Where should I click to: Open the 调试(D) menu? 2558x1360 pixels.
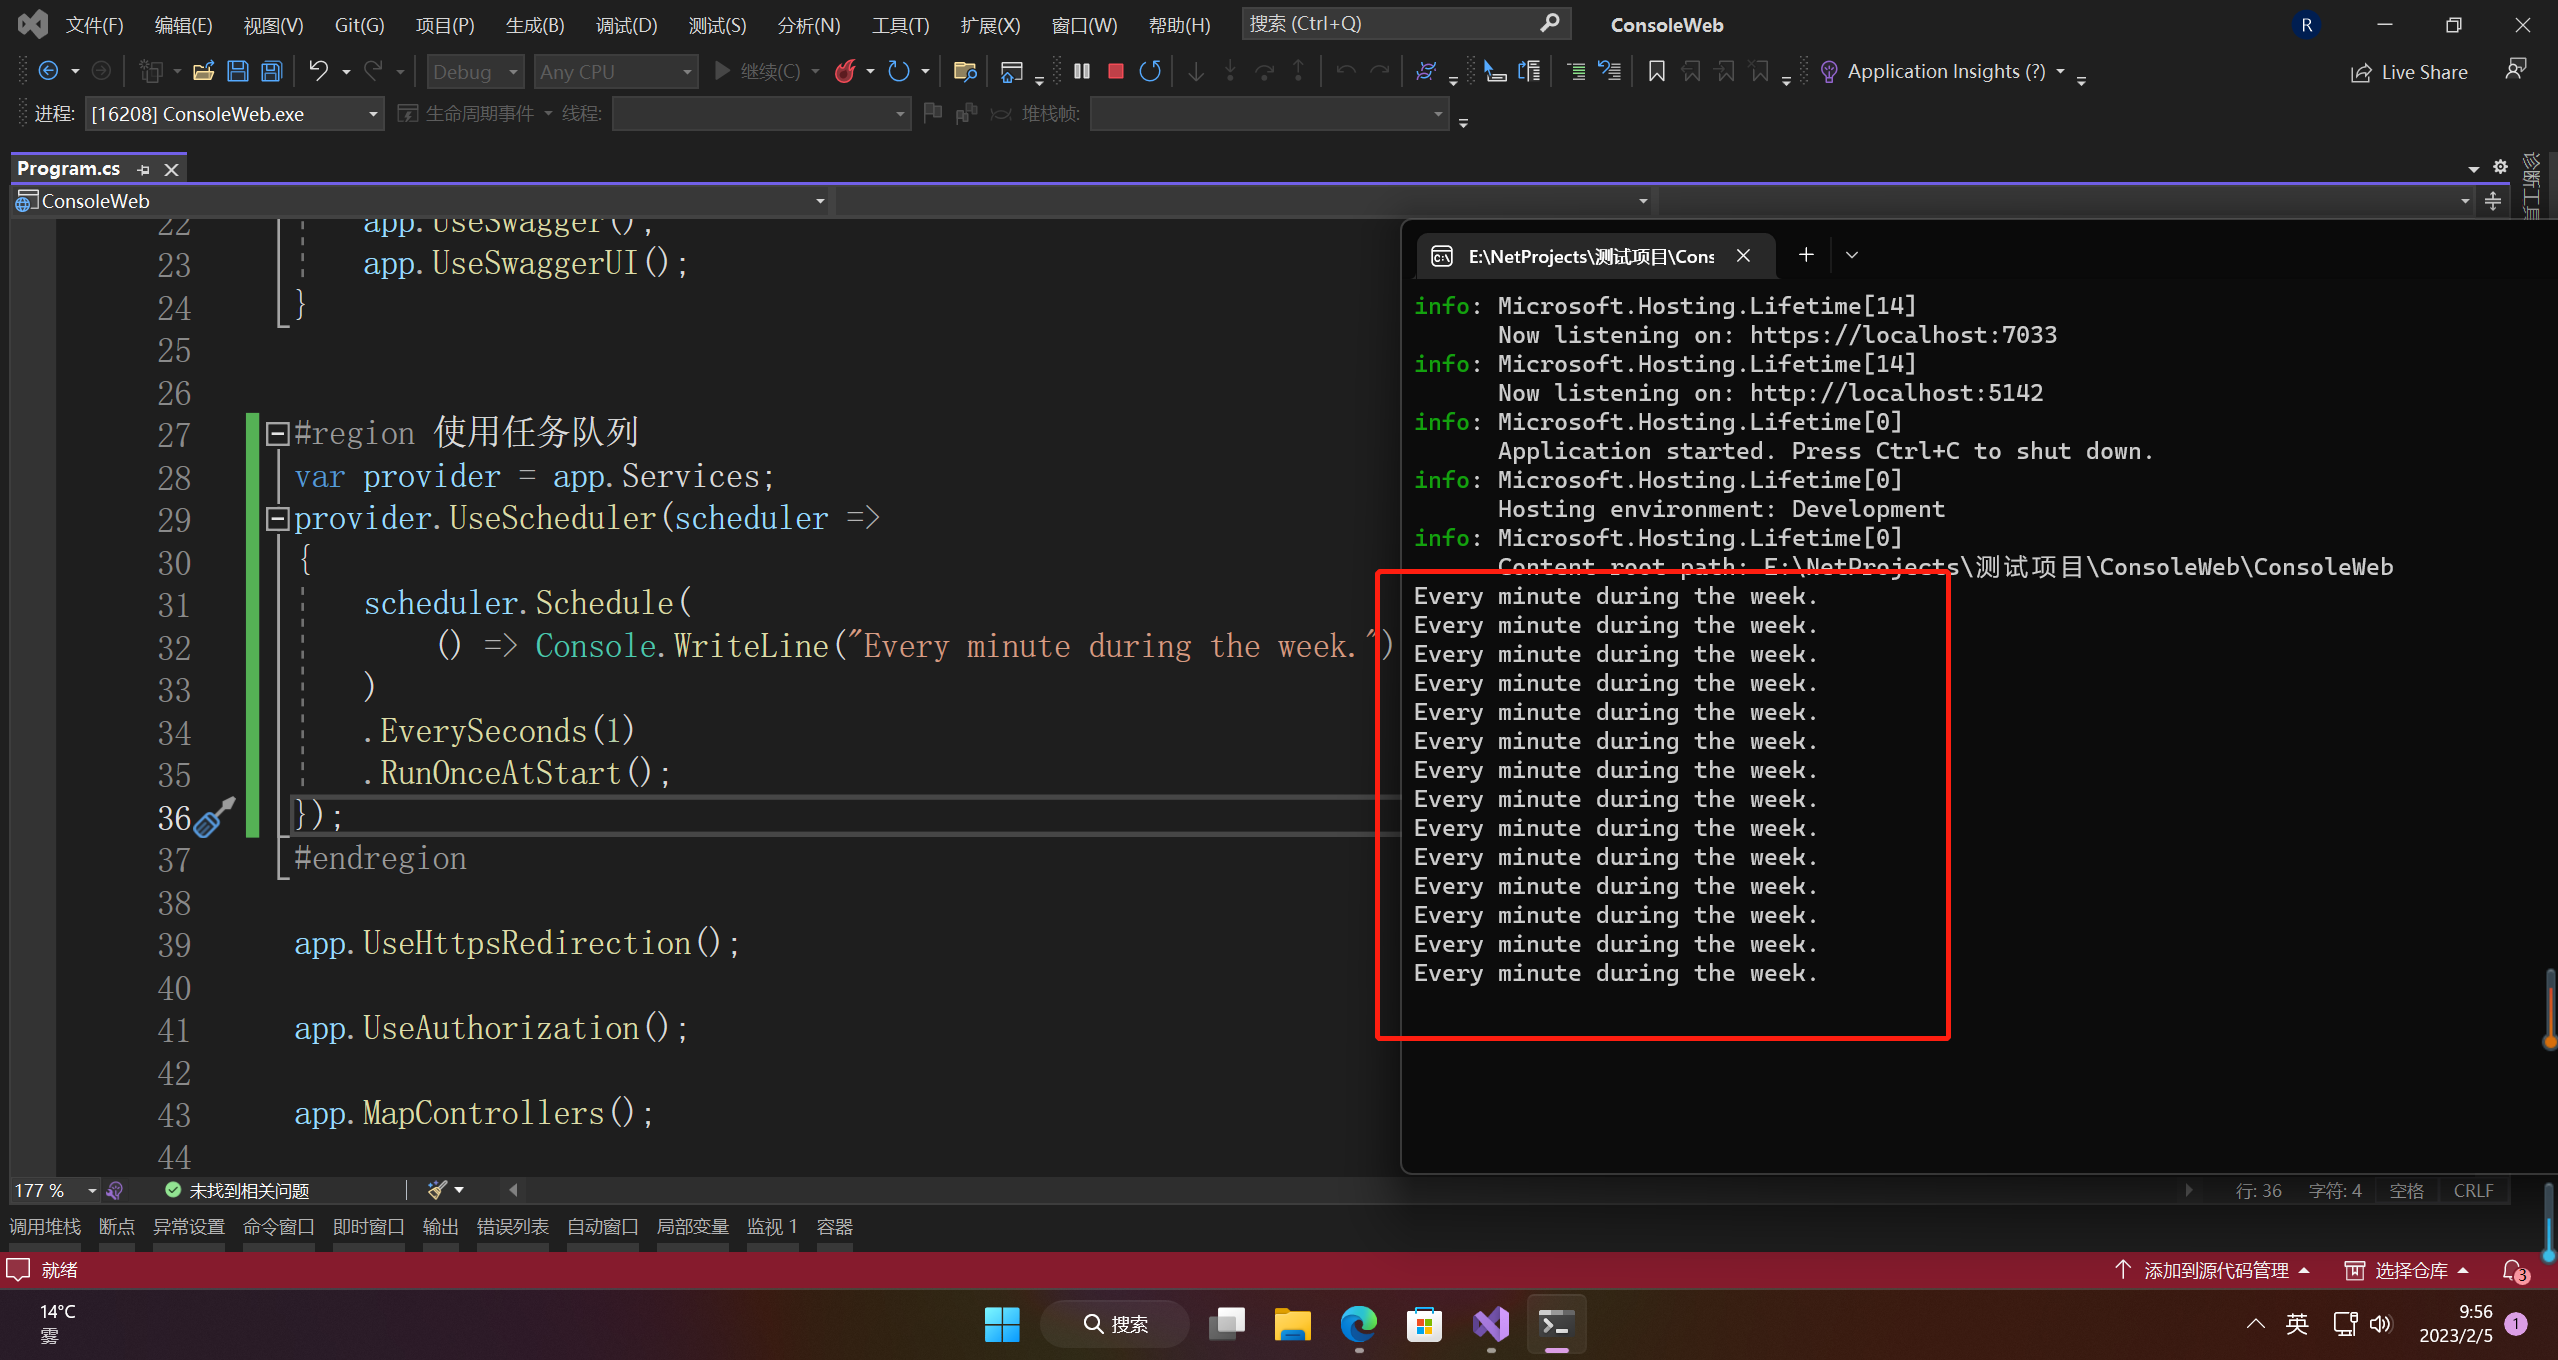tap(626, 25)
